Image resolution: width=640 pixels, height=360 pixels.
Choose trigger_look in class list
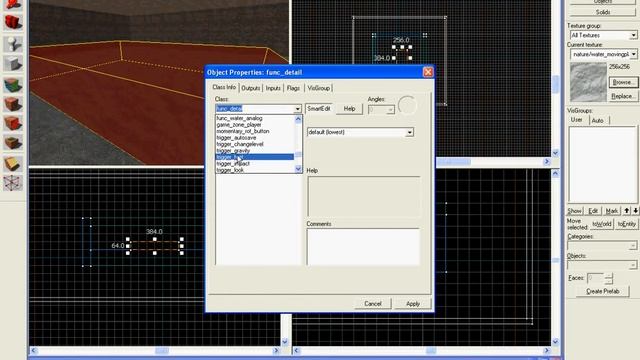tap(255, 170)
